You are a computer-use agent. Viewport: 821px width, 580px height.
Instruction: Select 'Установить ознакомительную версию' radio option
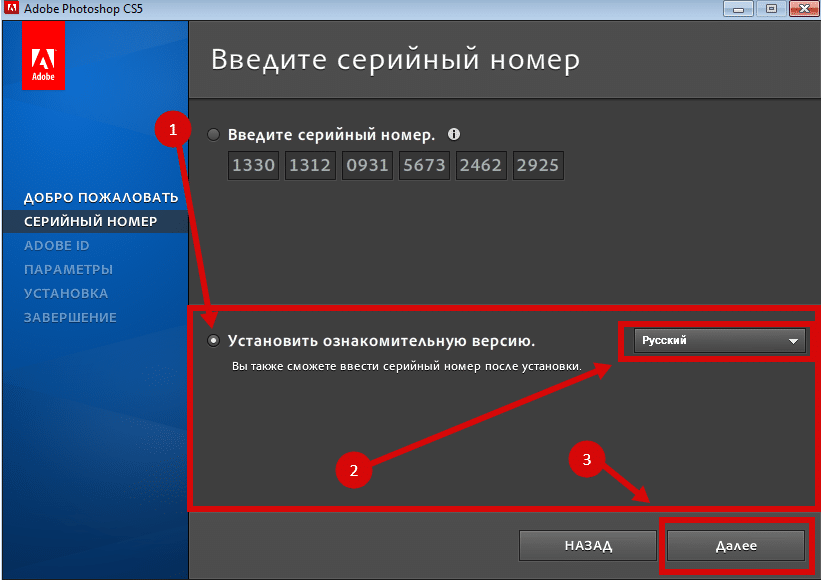pos(214,340)
